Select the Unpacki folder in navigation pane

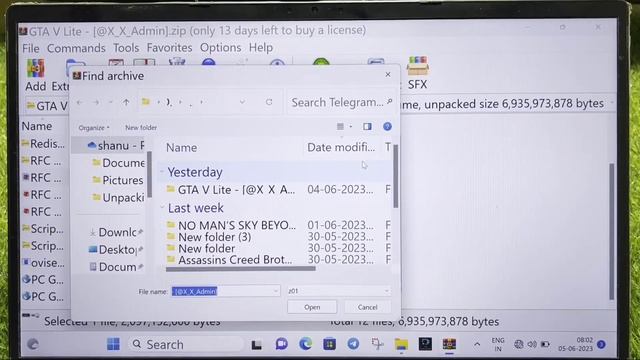coord(118,198)
